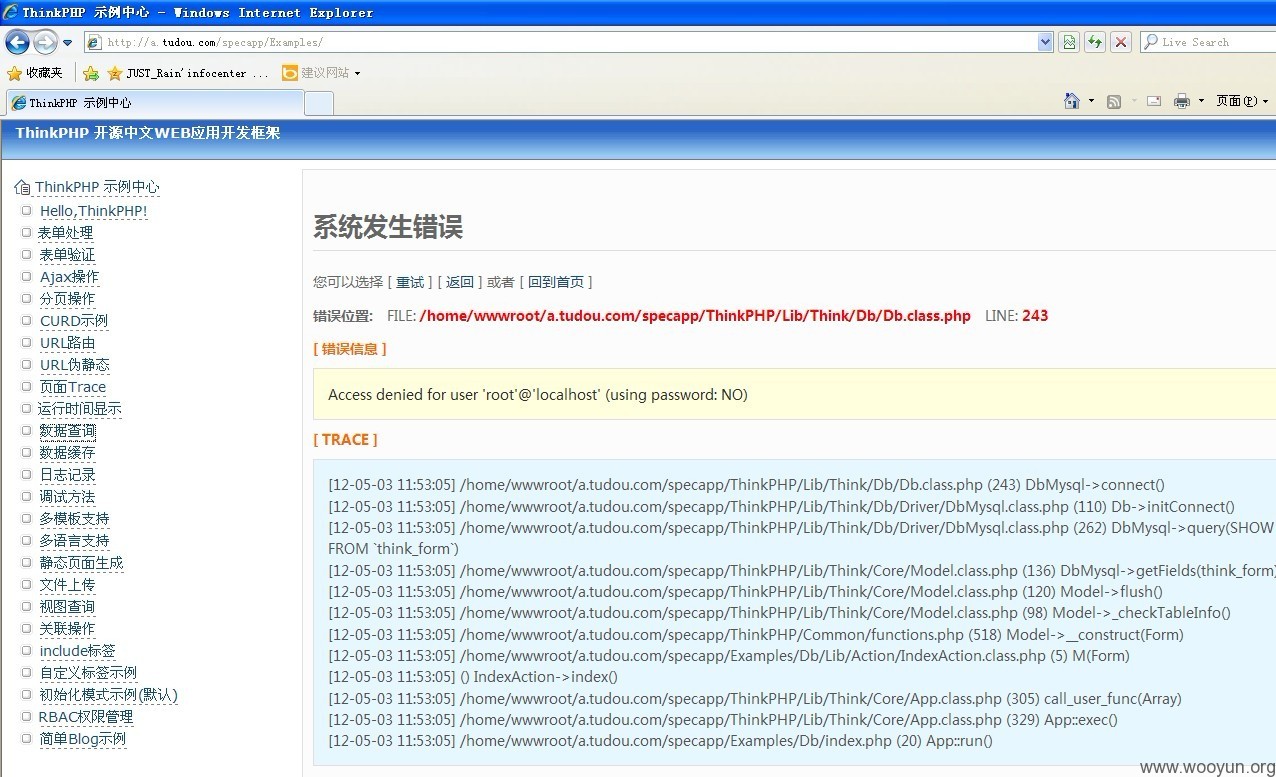Open the URL伪静态 example

74,365
